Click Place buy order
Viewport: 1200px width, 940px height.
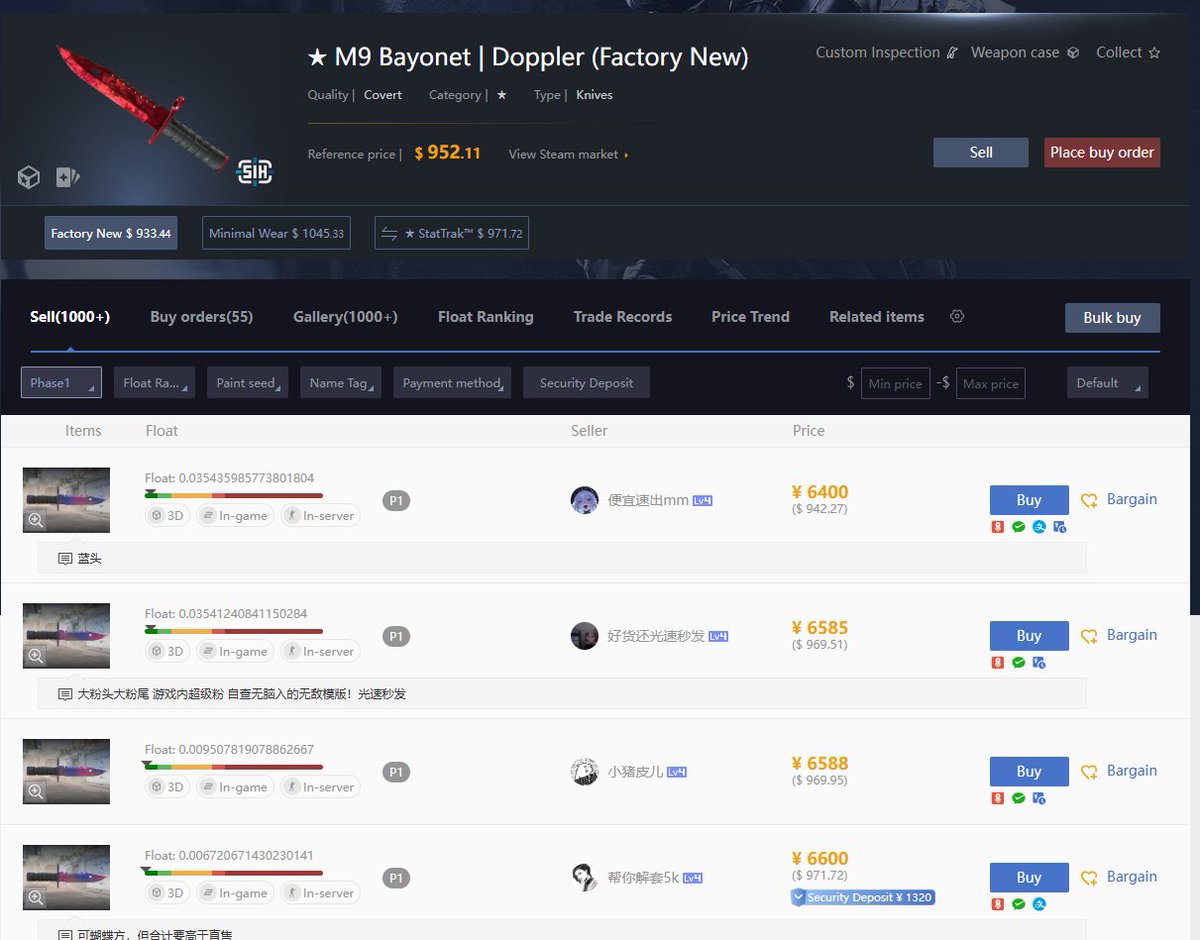(1102, 152)
